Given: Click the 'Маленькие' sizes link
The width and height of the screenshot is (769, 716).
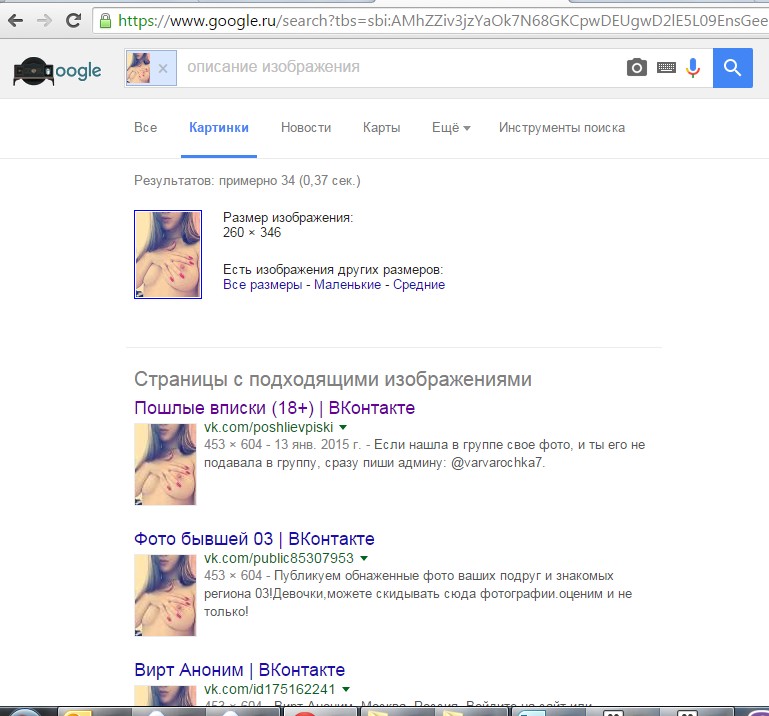Looking at the screenshot, I should coord(347,284).
